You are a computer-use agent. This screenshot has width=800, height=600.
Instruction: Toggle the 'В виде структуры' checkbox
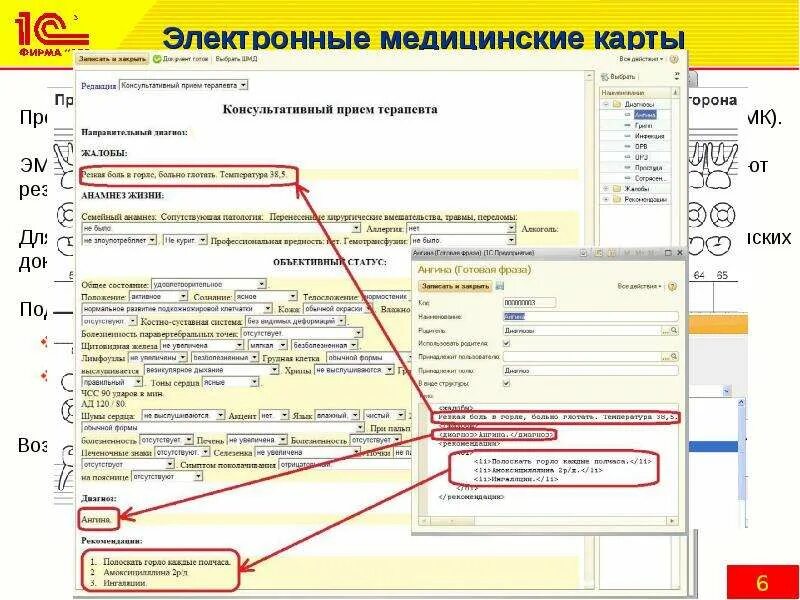[x=507, y=383]
